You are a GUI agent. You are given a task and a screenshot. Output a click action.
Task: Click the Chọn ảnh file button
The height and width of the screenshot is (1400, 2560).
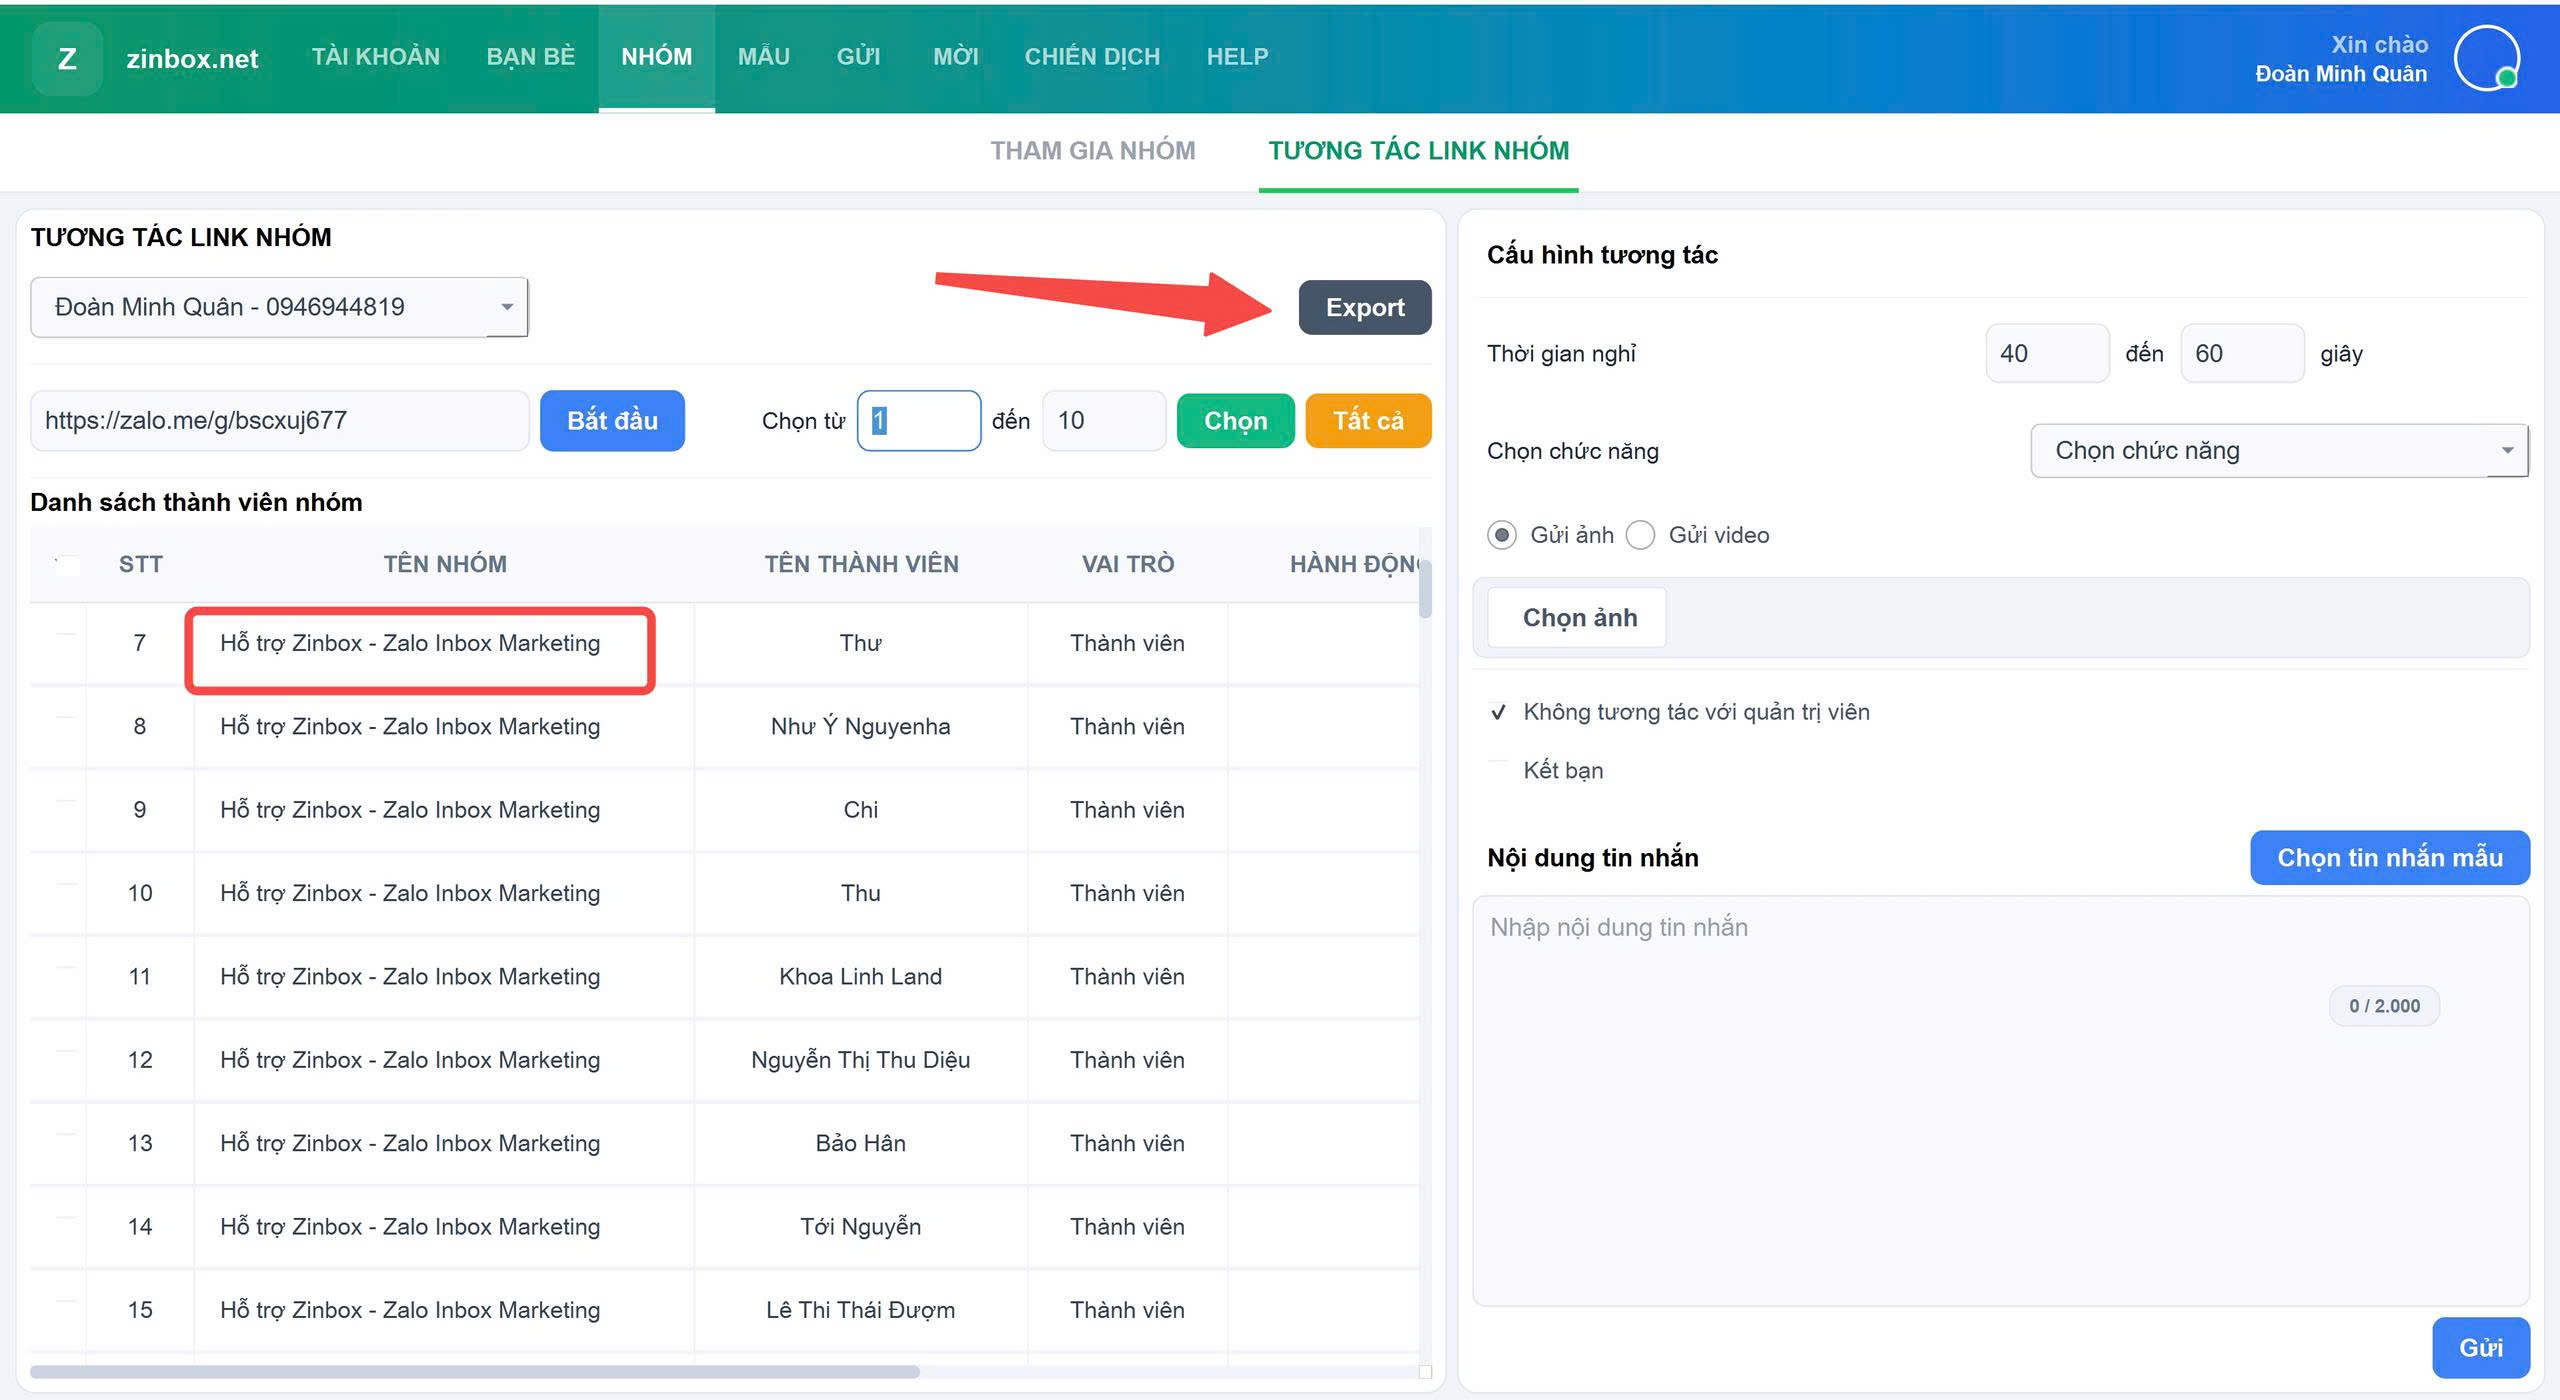[x=1579, y=617]
